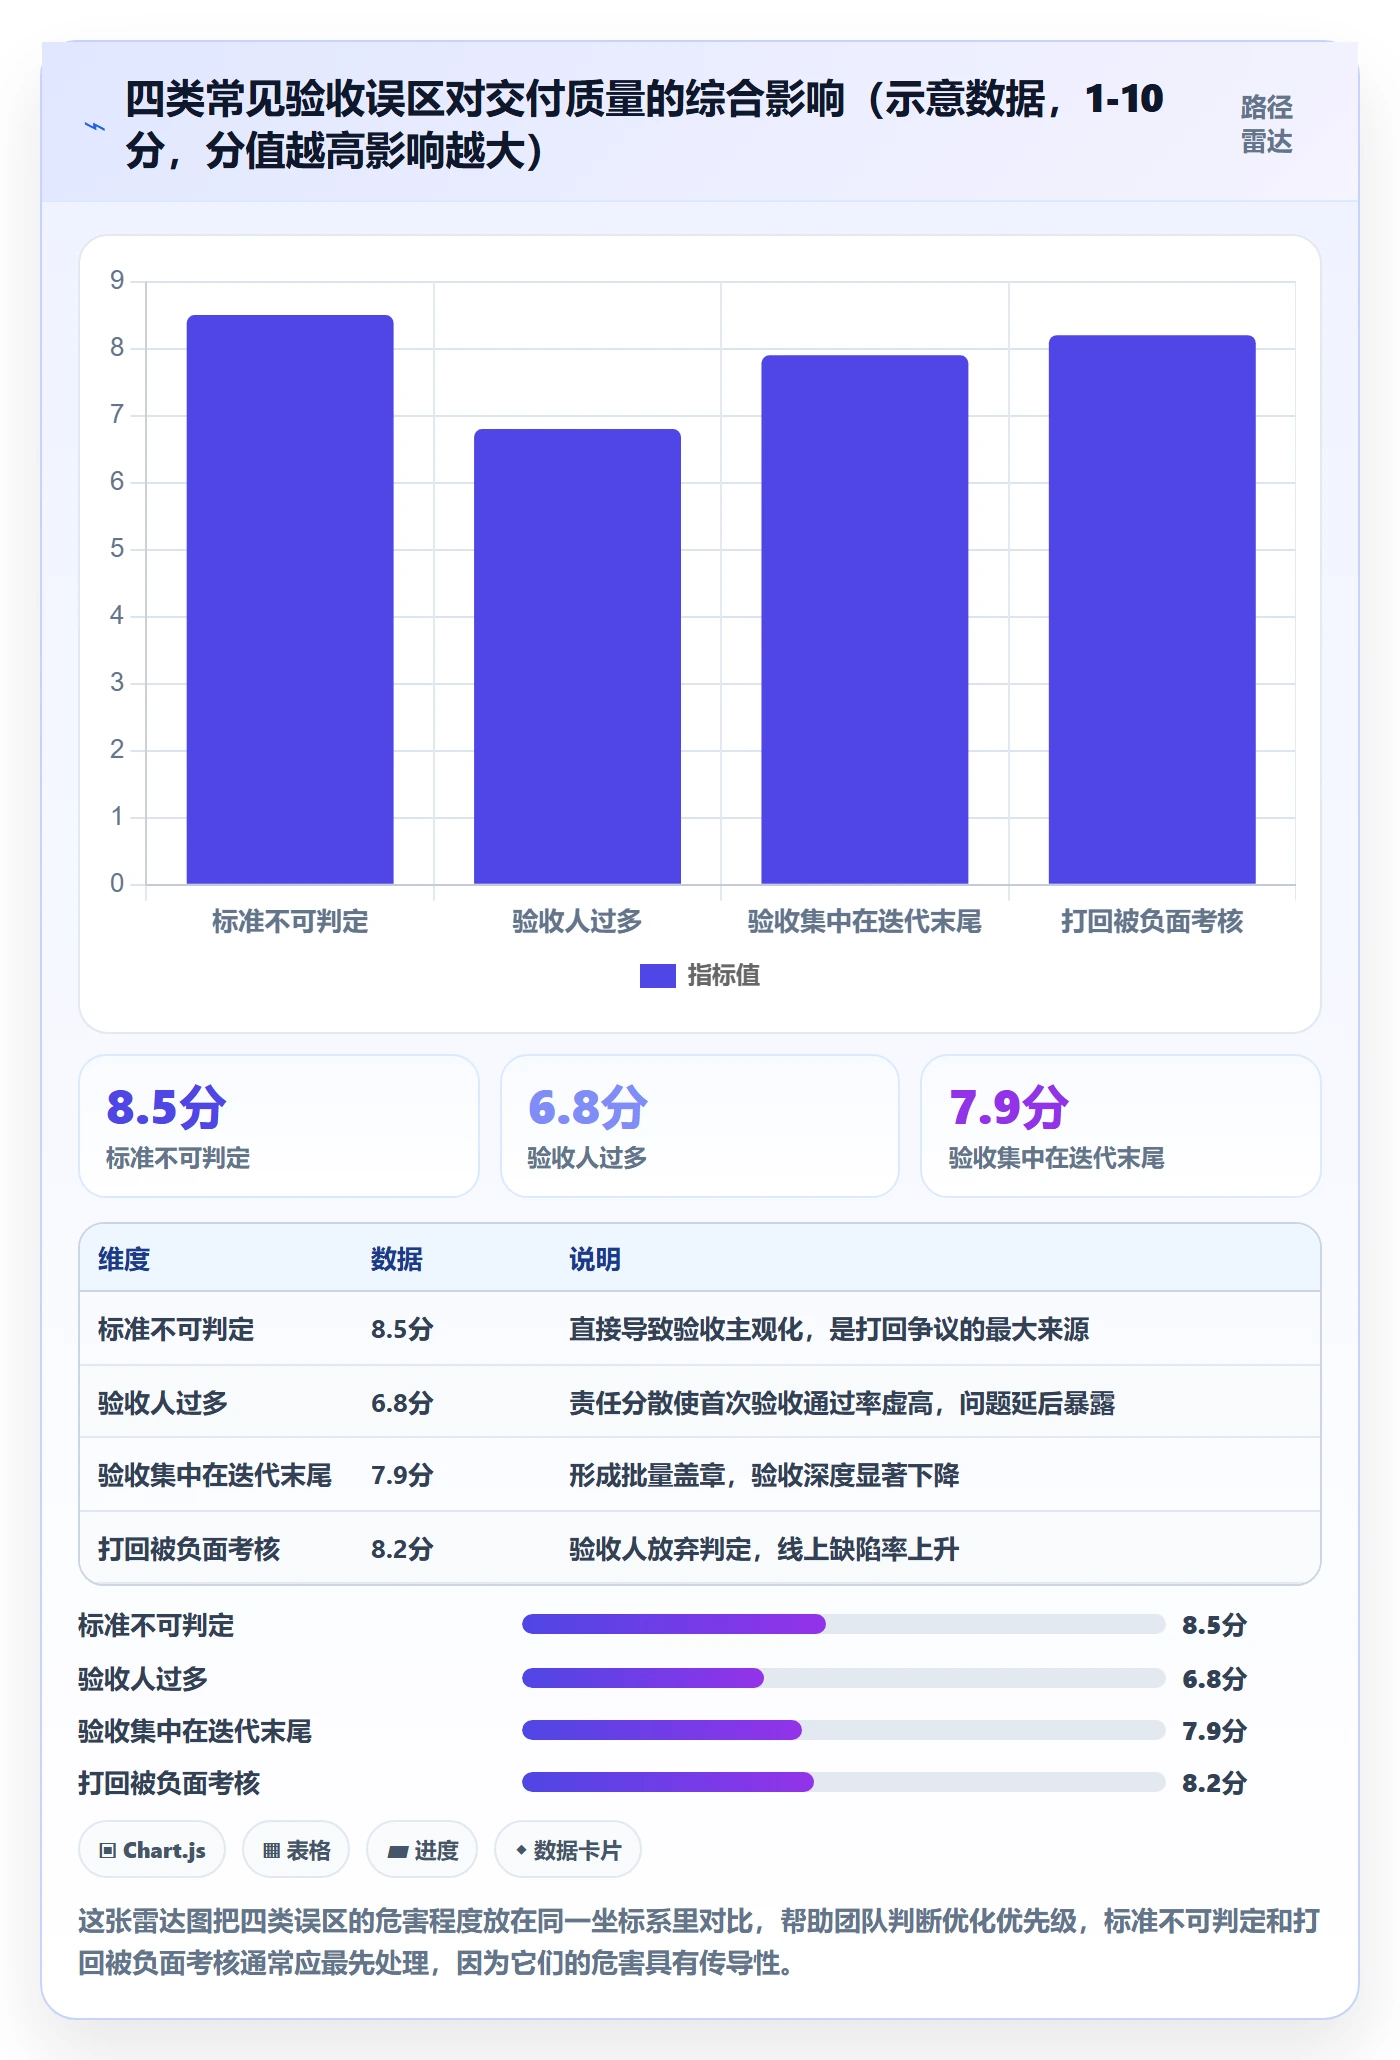The height and width of the screenshot is (2060, 1400).
Task: Select the Chart.js chip
Action: 152,1850
